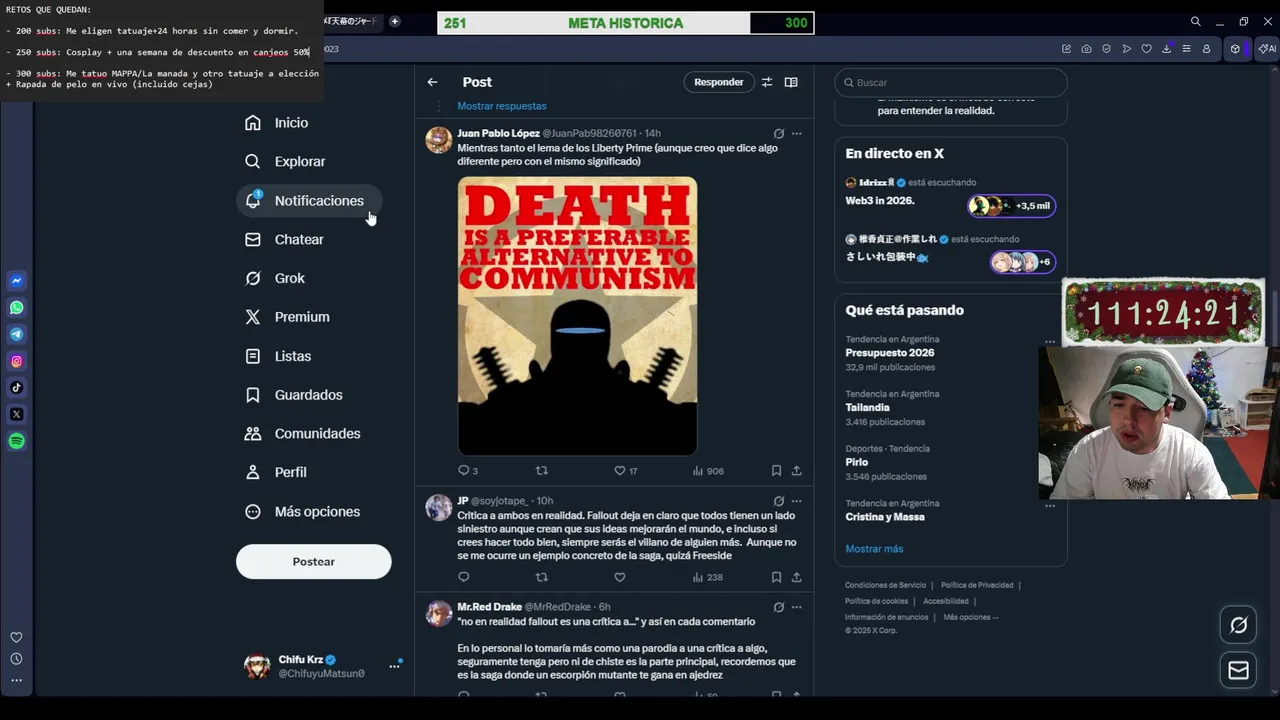This screenshot has height=720, width=1280.
Task: Add page to bookmarks with heart icon
Action: click(1146, 49)
